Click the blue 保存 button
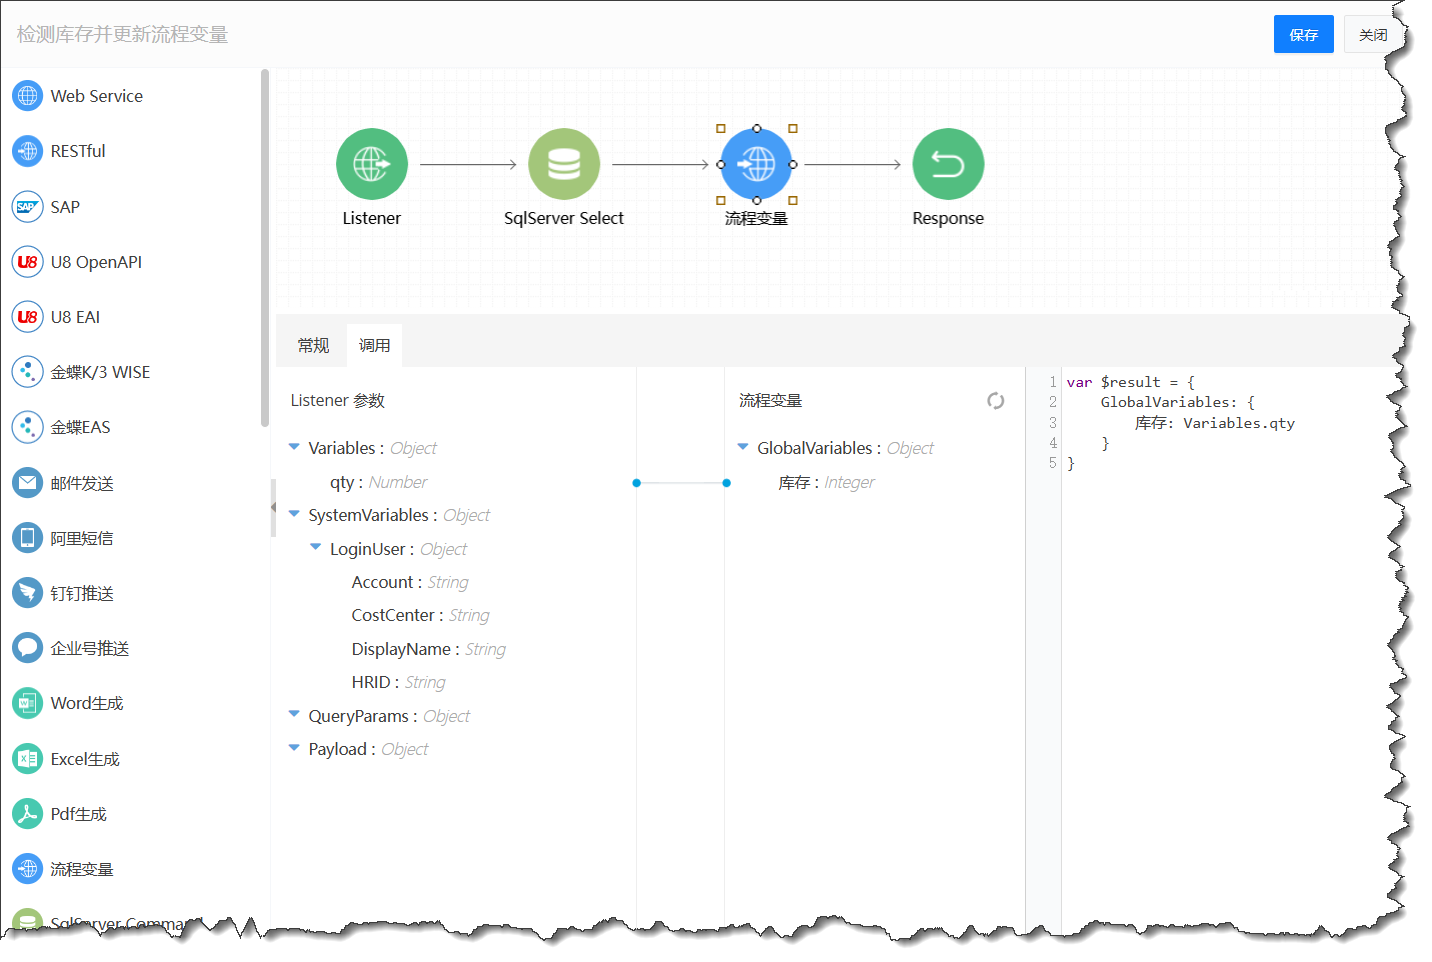This screenshot has width=1432, height=962. [1302, 35]
